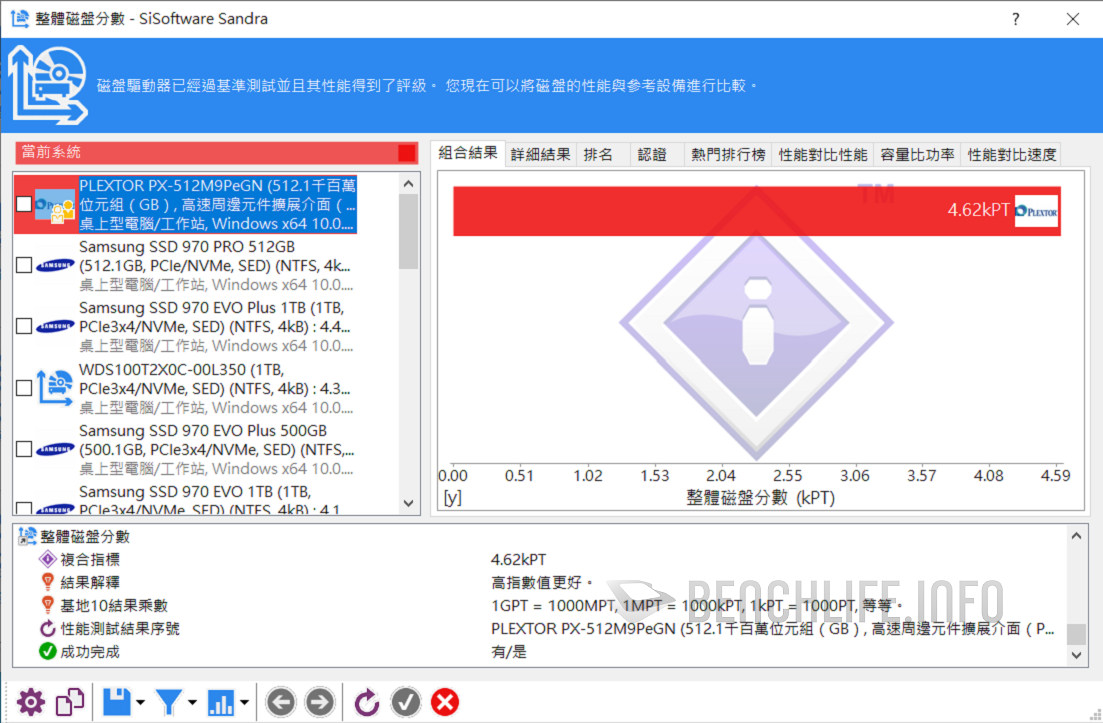Screen dimensions: 1103x723
Task: Click the copy results icon
Action: tap(70, 702)
